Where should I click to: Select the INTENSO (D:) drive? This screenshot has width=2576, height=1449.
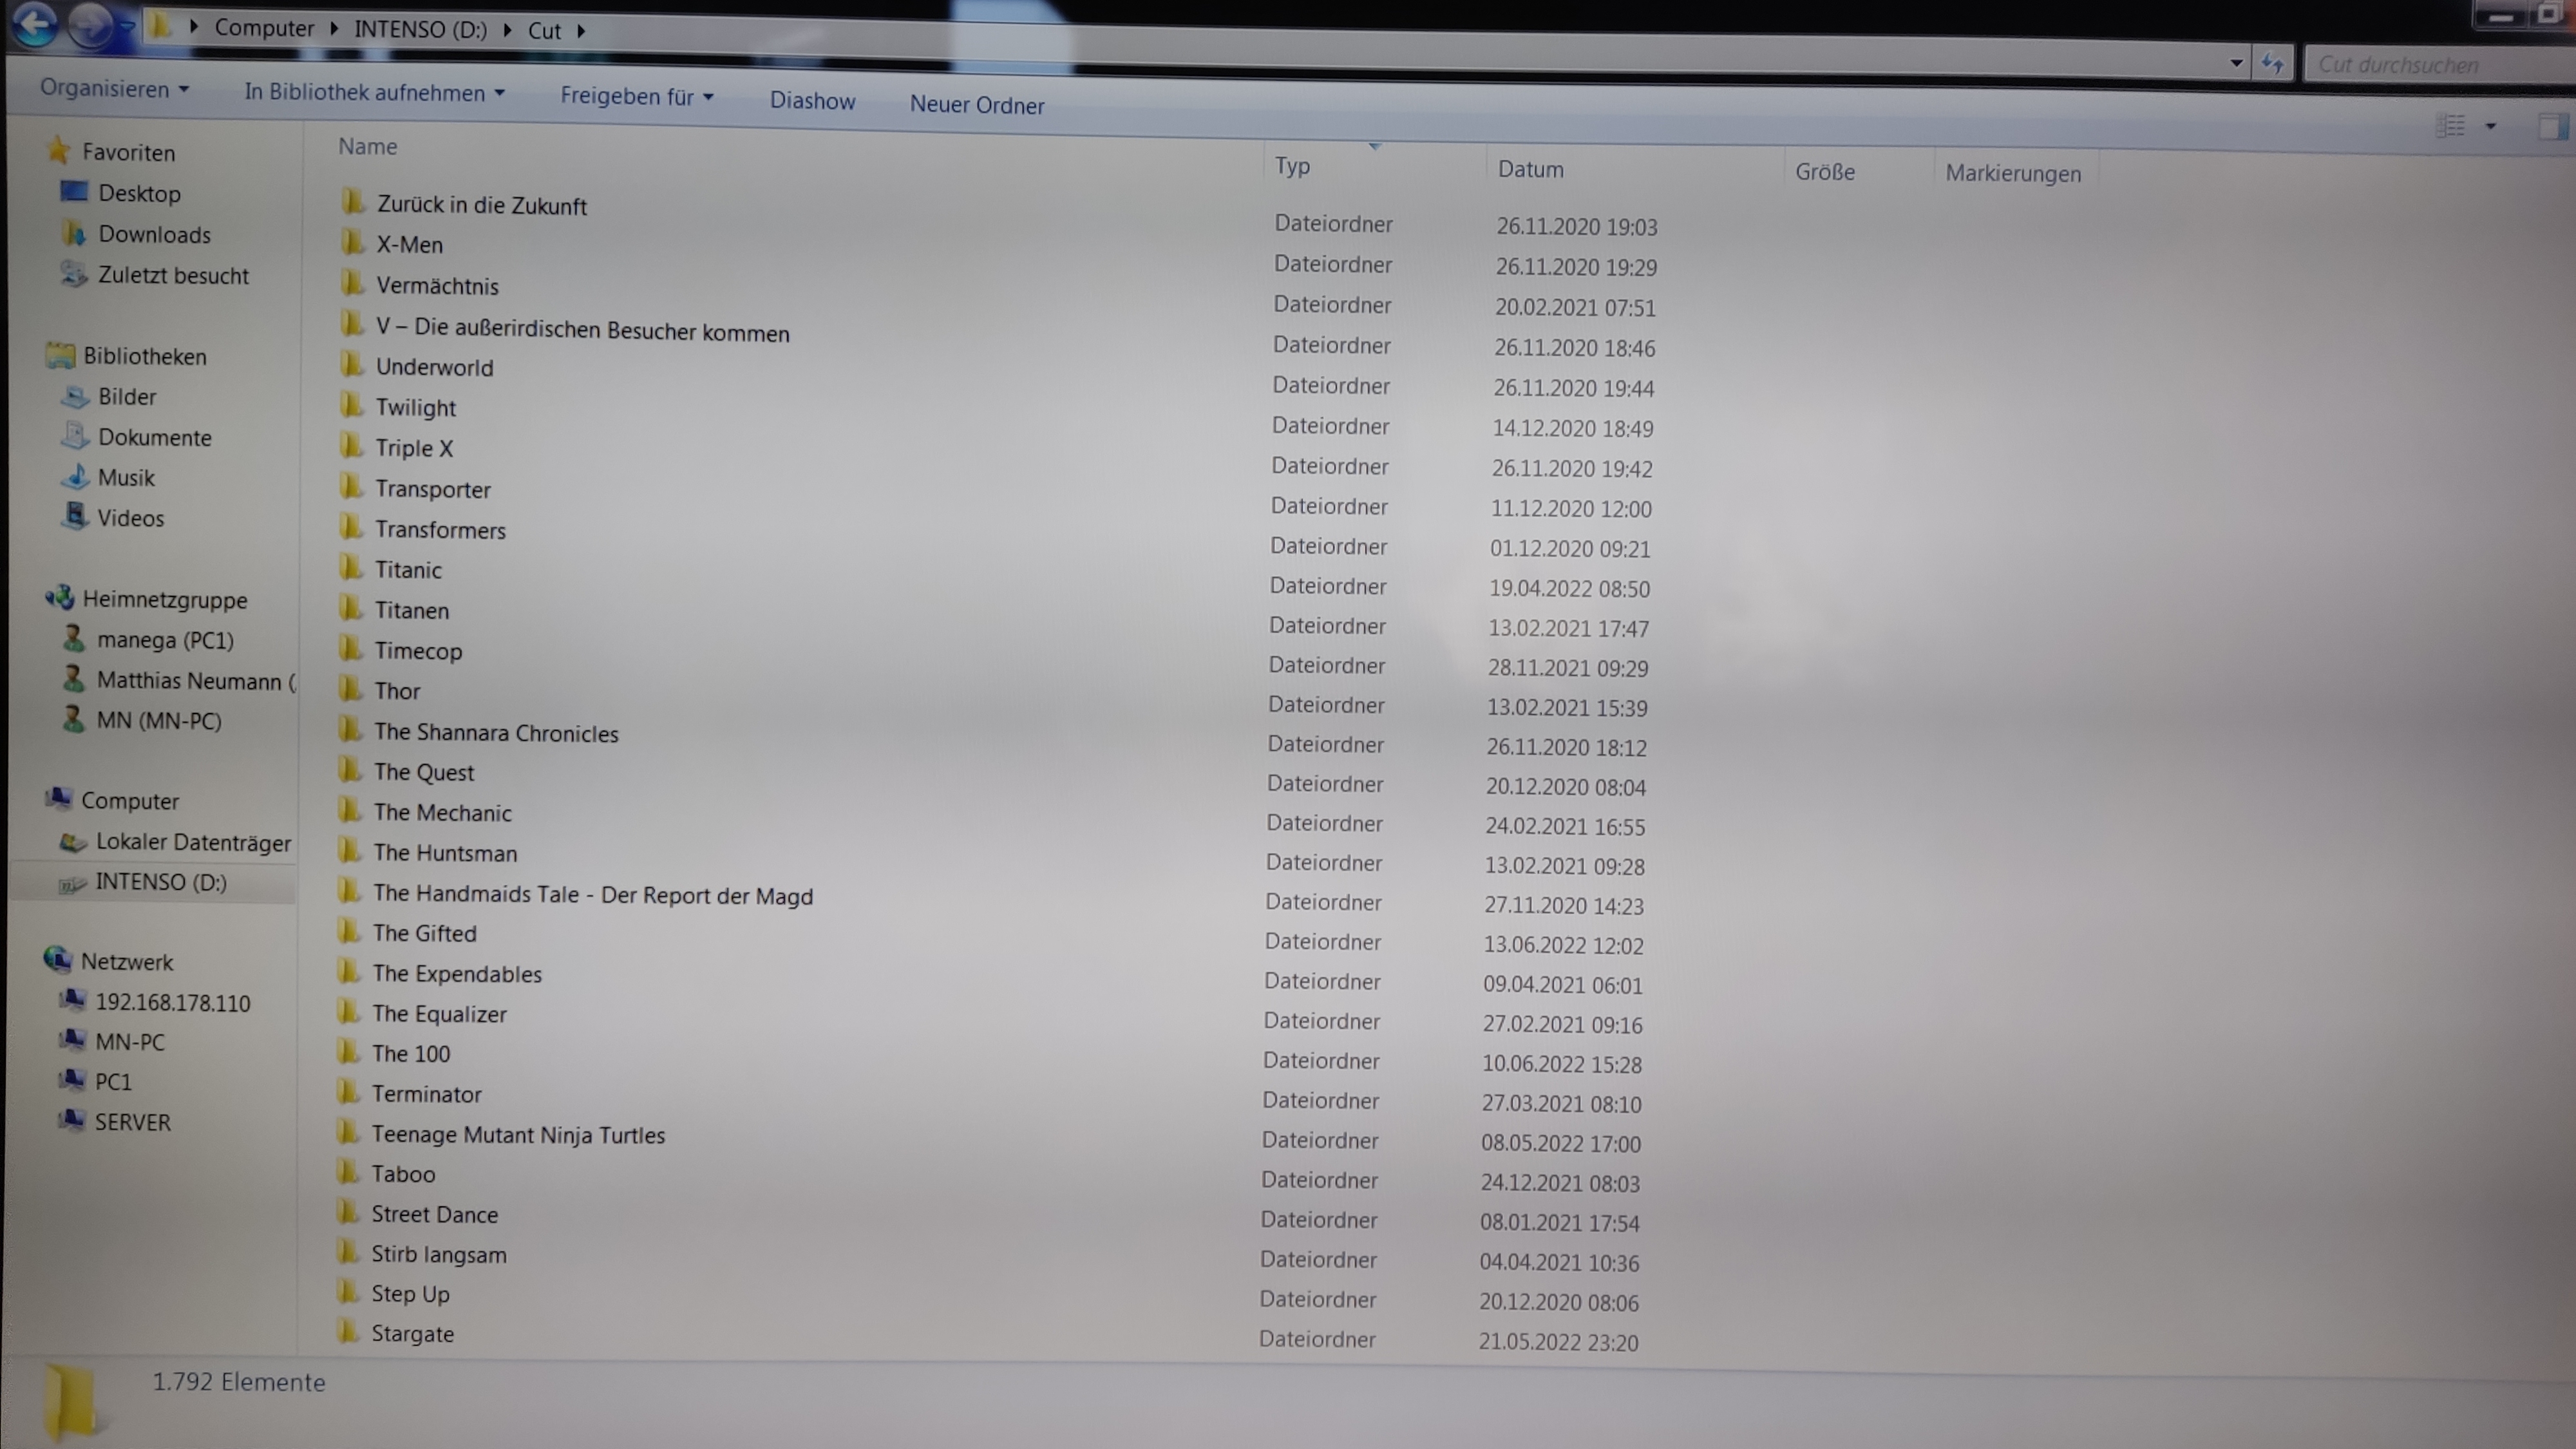click(x=160, y=882)
